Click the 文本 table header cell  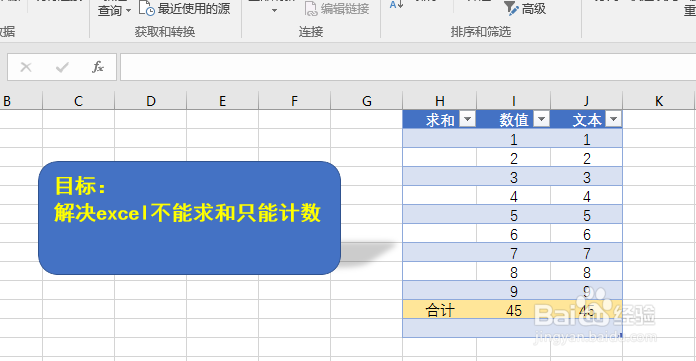point(586,119)
